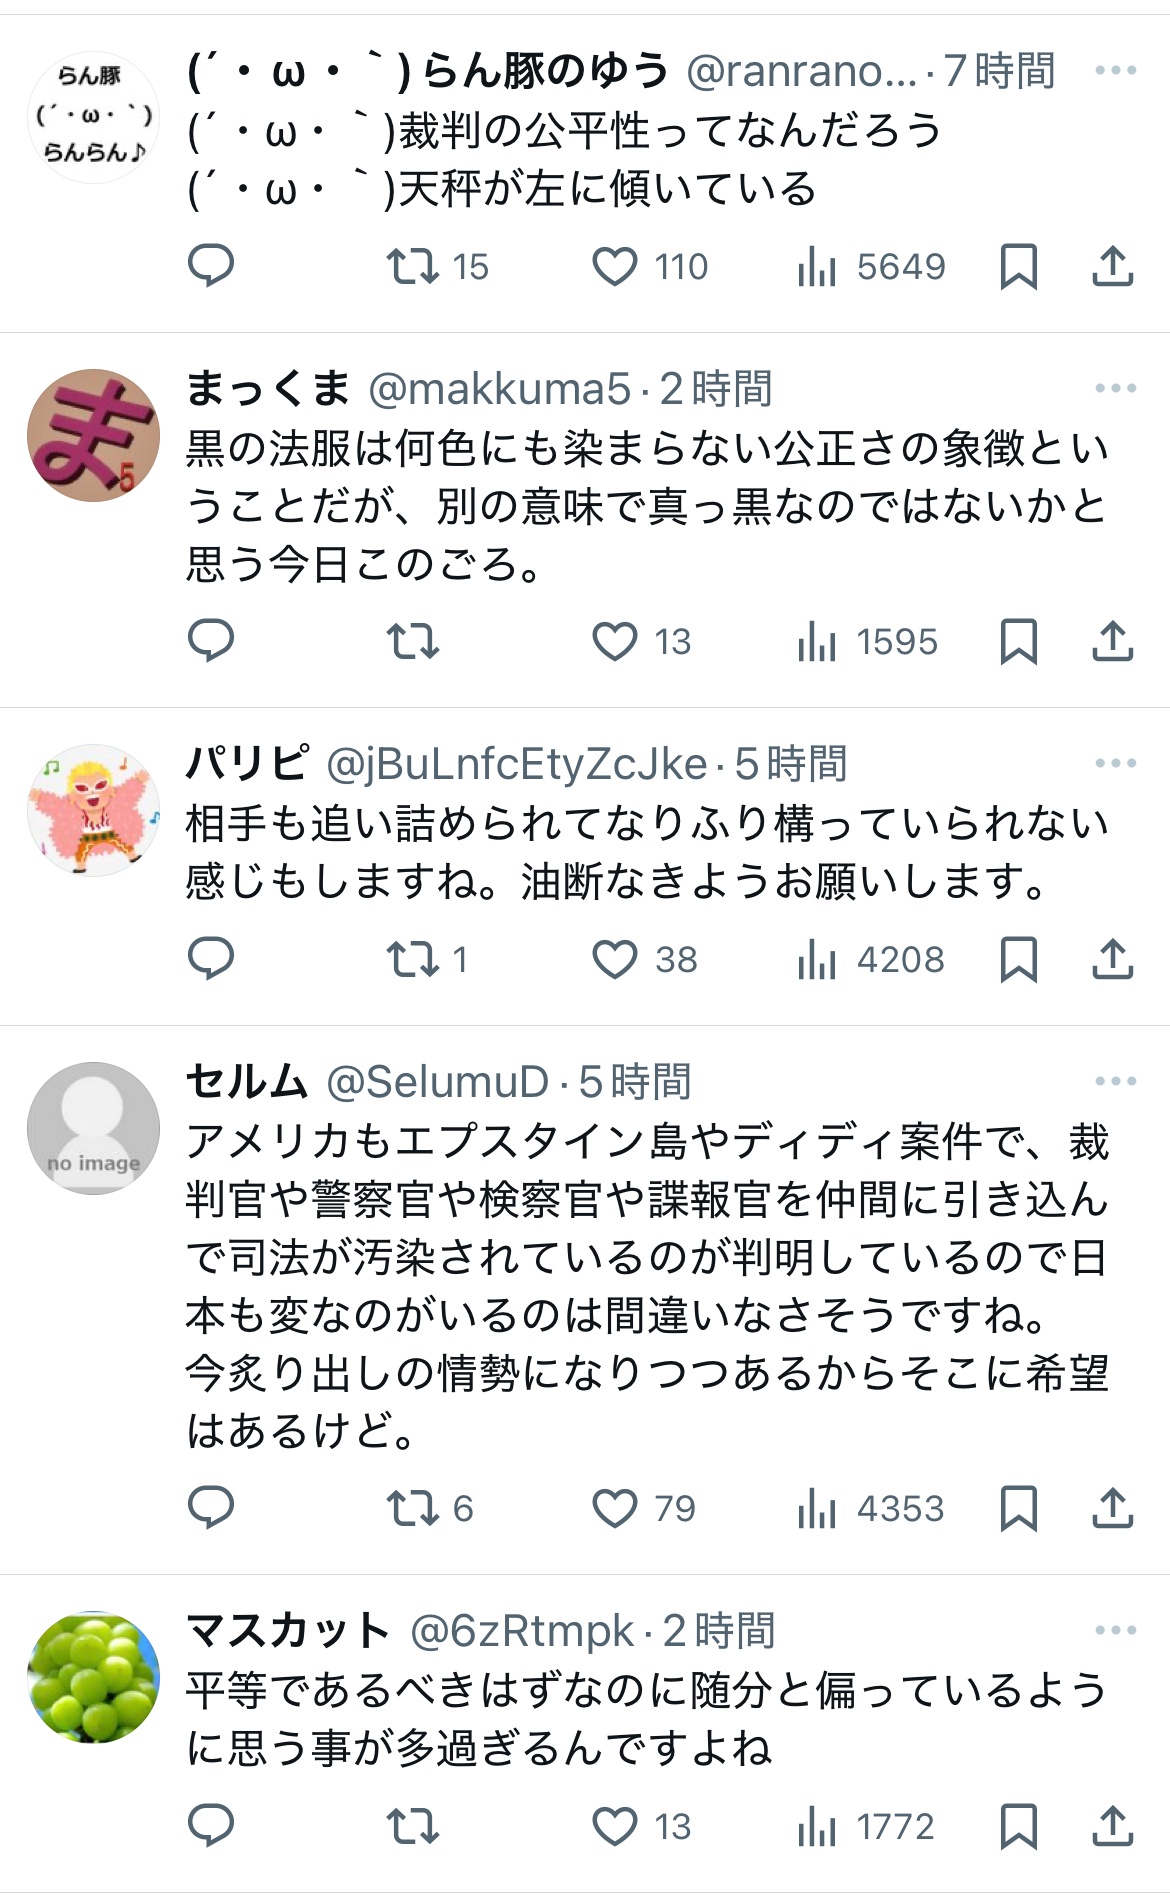The height and width of the screenshot is (1902, 1170).
Task: Open the セルム tweet about エプスタイン島
Action: coord(648,1285)
